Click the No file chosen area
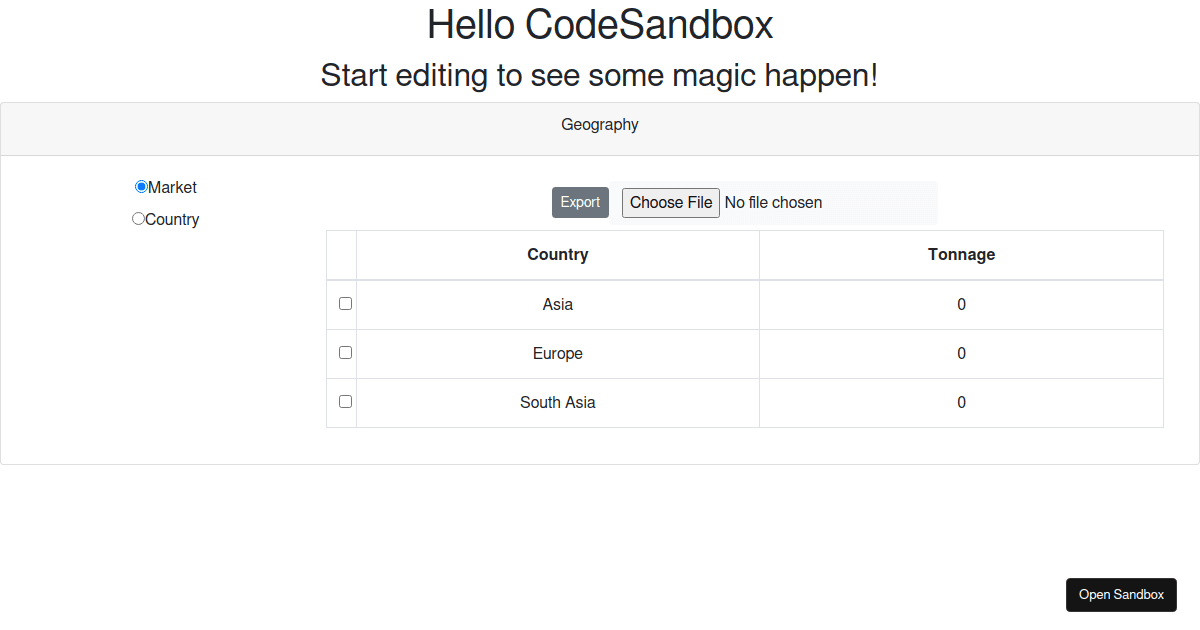Screen dimensions: 1200x630 (773, 202)
